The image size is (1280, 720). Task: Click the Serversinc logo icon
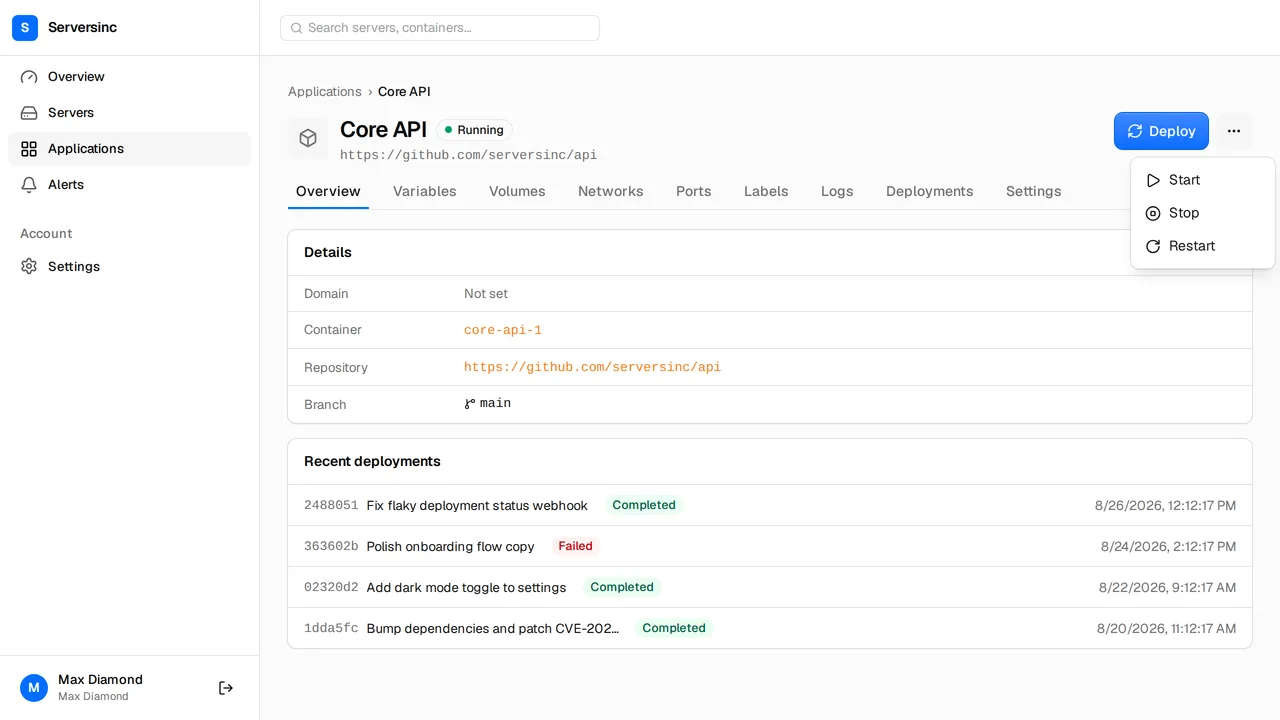pos(25,28)
